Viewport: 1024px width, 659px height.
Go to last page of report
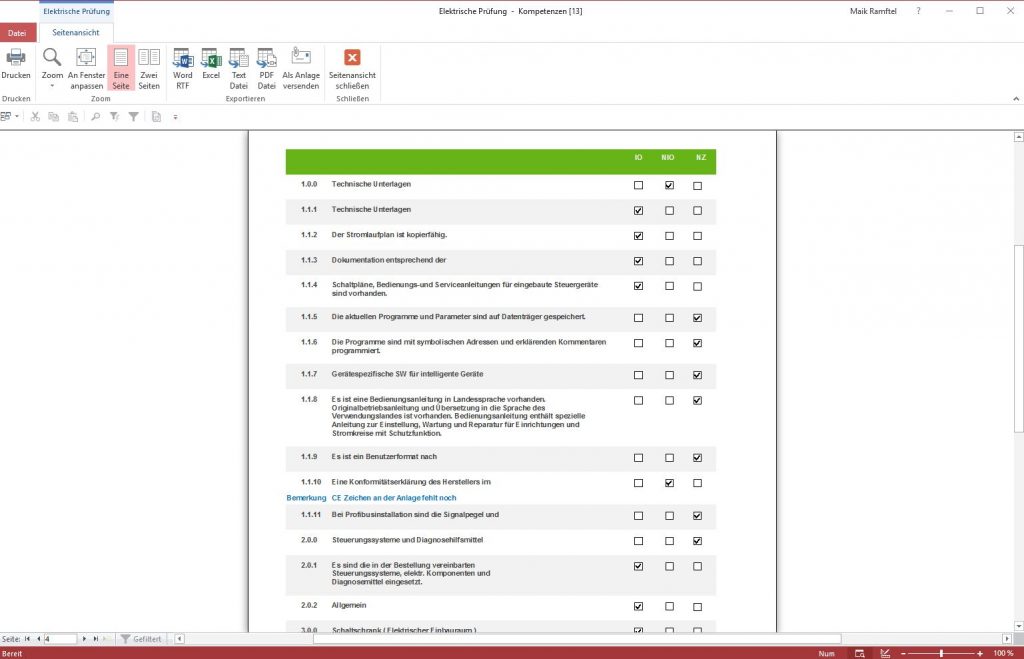[95, 639]
